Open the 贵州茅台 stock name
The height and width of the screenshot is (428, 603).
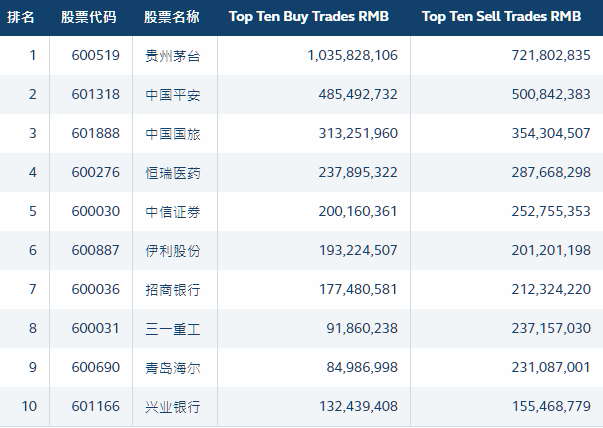tap(173, 56)
